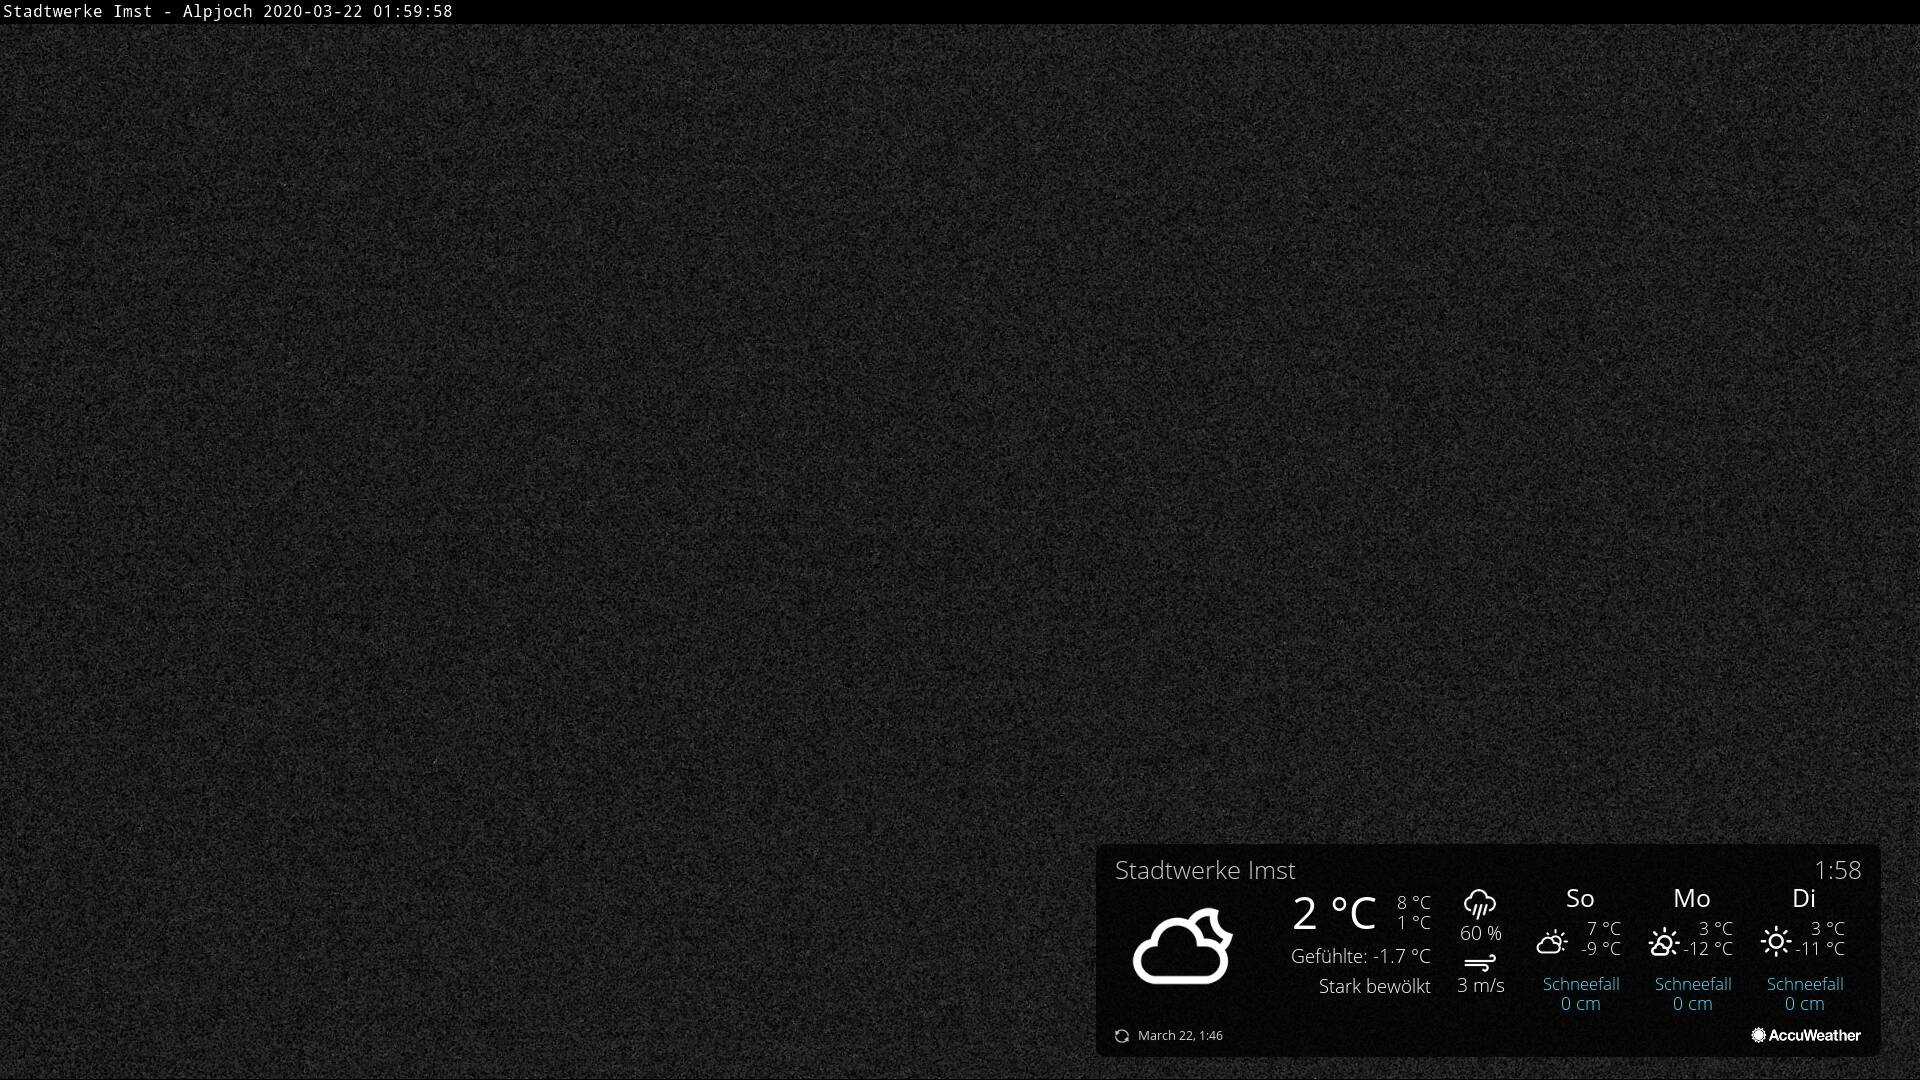Click Sunday's low '-9 °C'
The width and height of the screenshot is (1920, 1080).
1601,949
